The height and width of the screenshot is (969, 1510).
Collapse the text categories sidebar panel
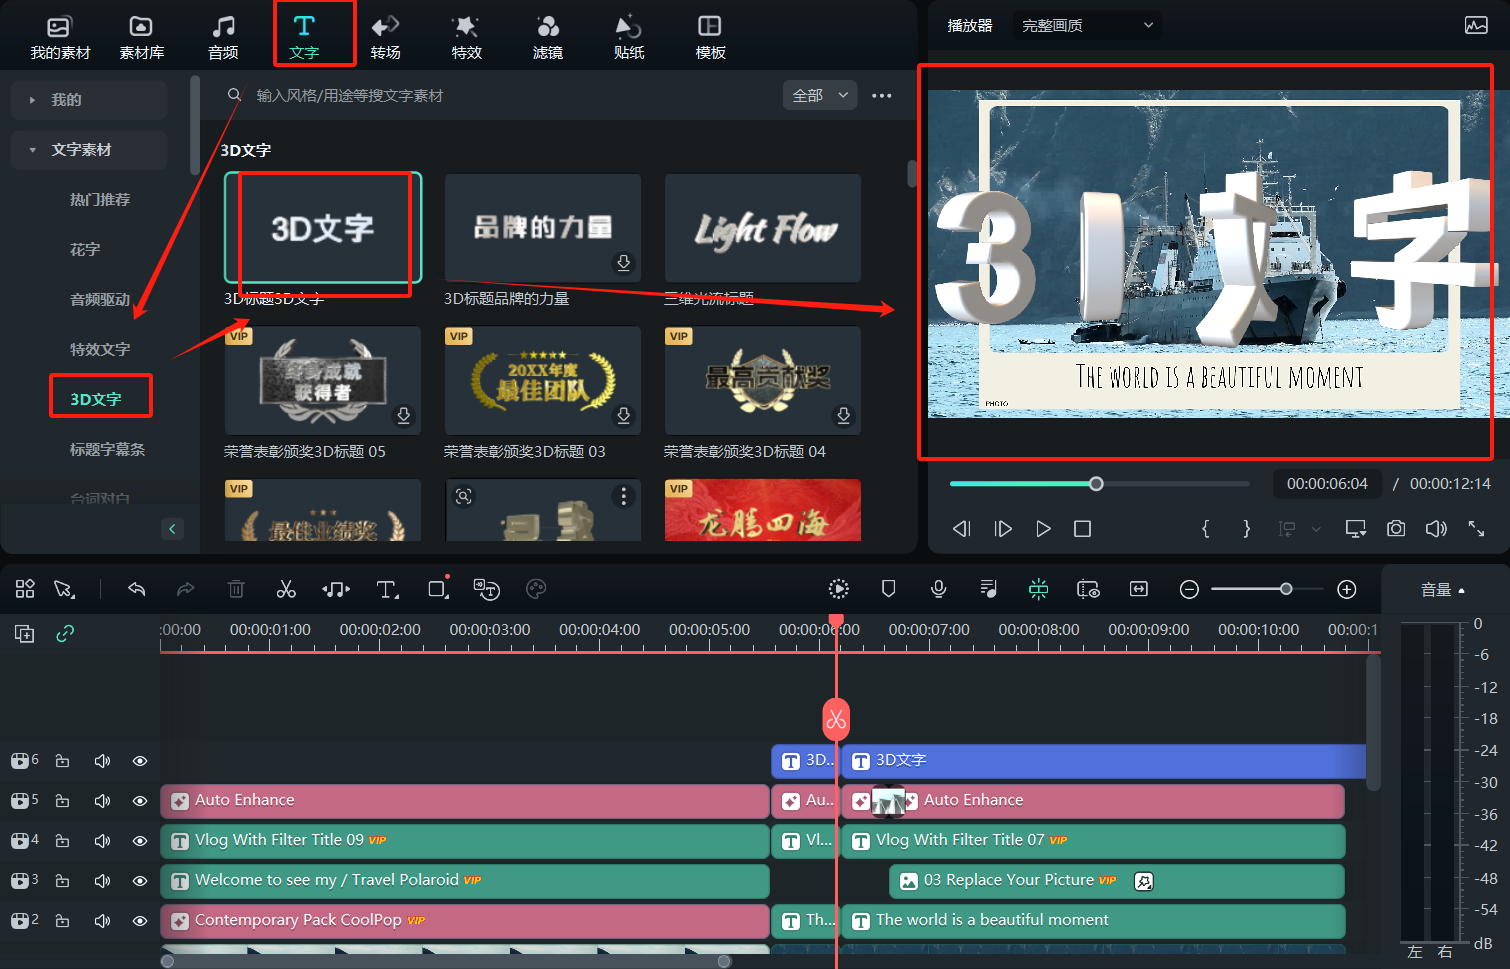tap(172, 528)
